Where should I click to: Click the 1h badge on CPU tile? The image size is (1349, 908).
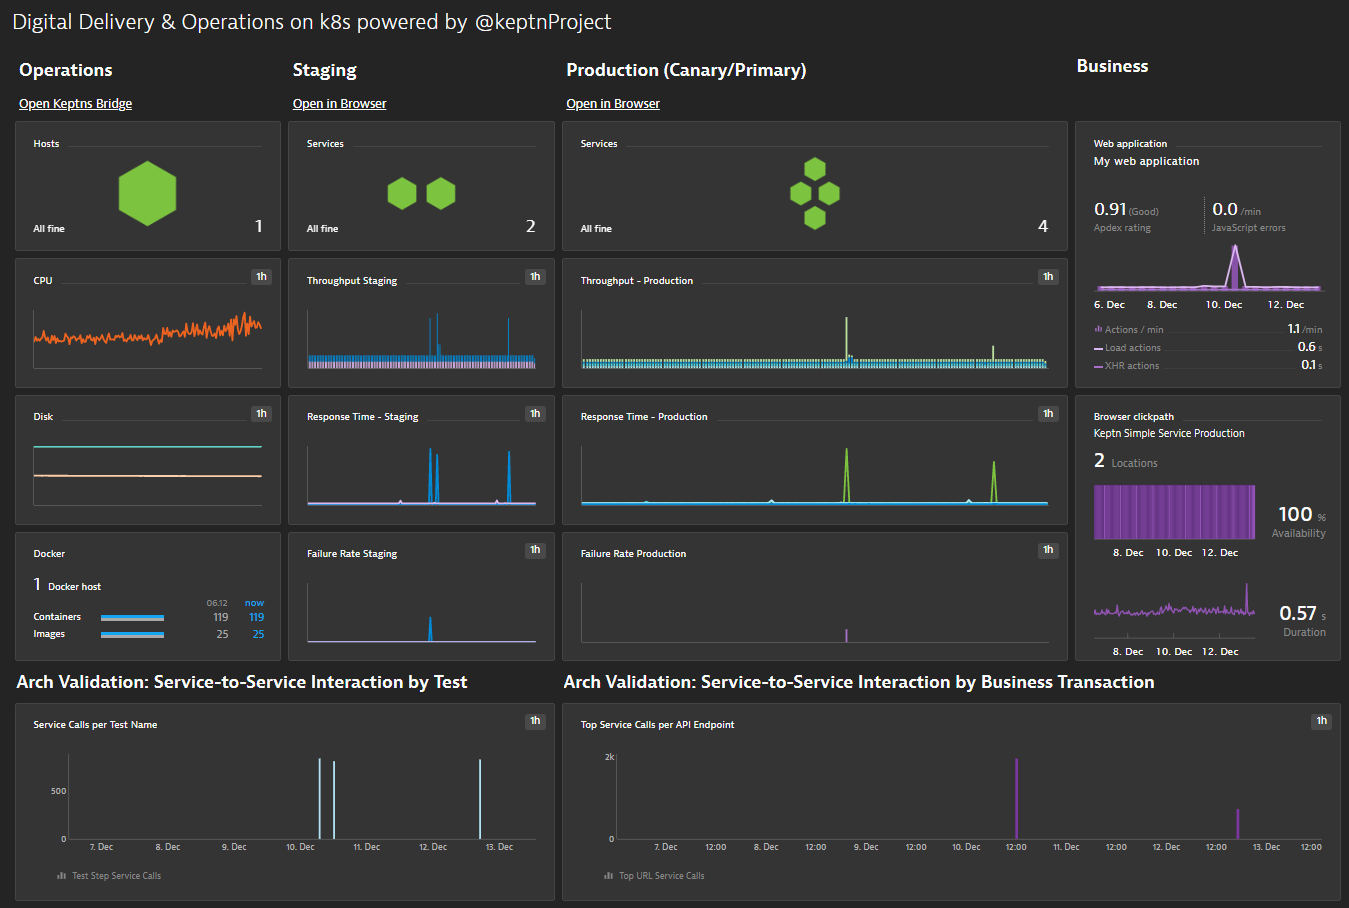click(261, 277)
